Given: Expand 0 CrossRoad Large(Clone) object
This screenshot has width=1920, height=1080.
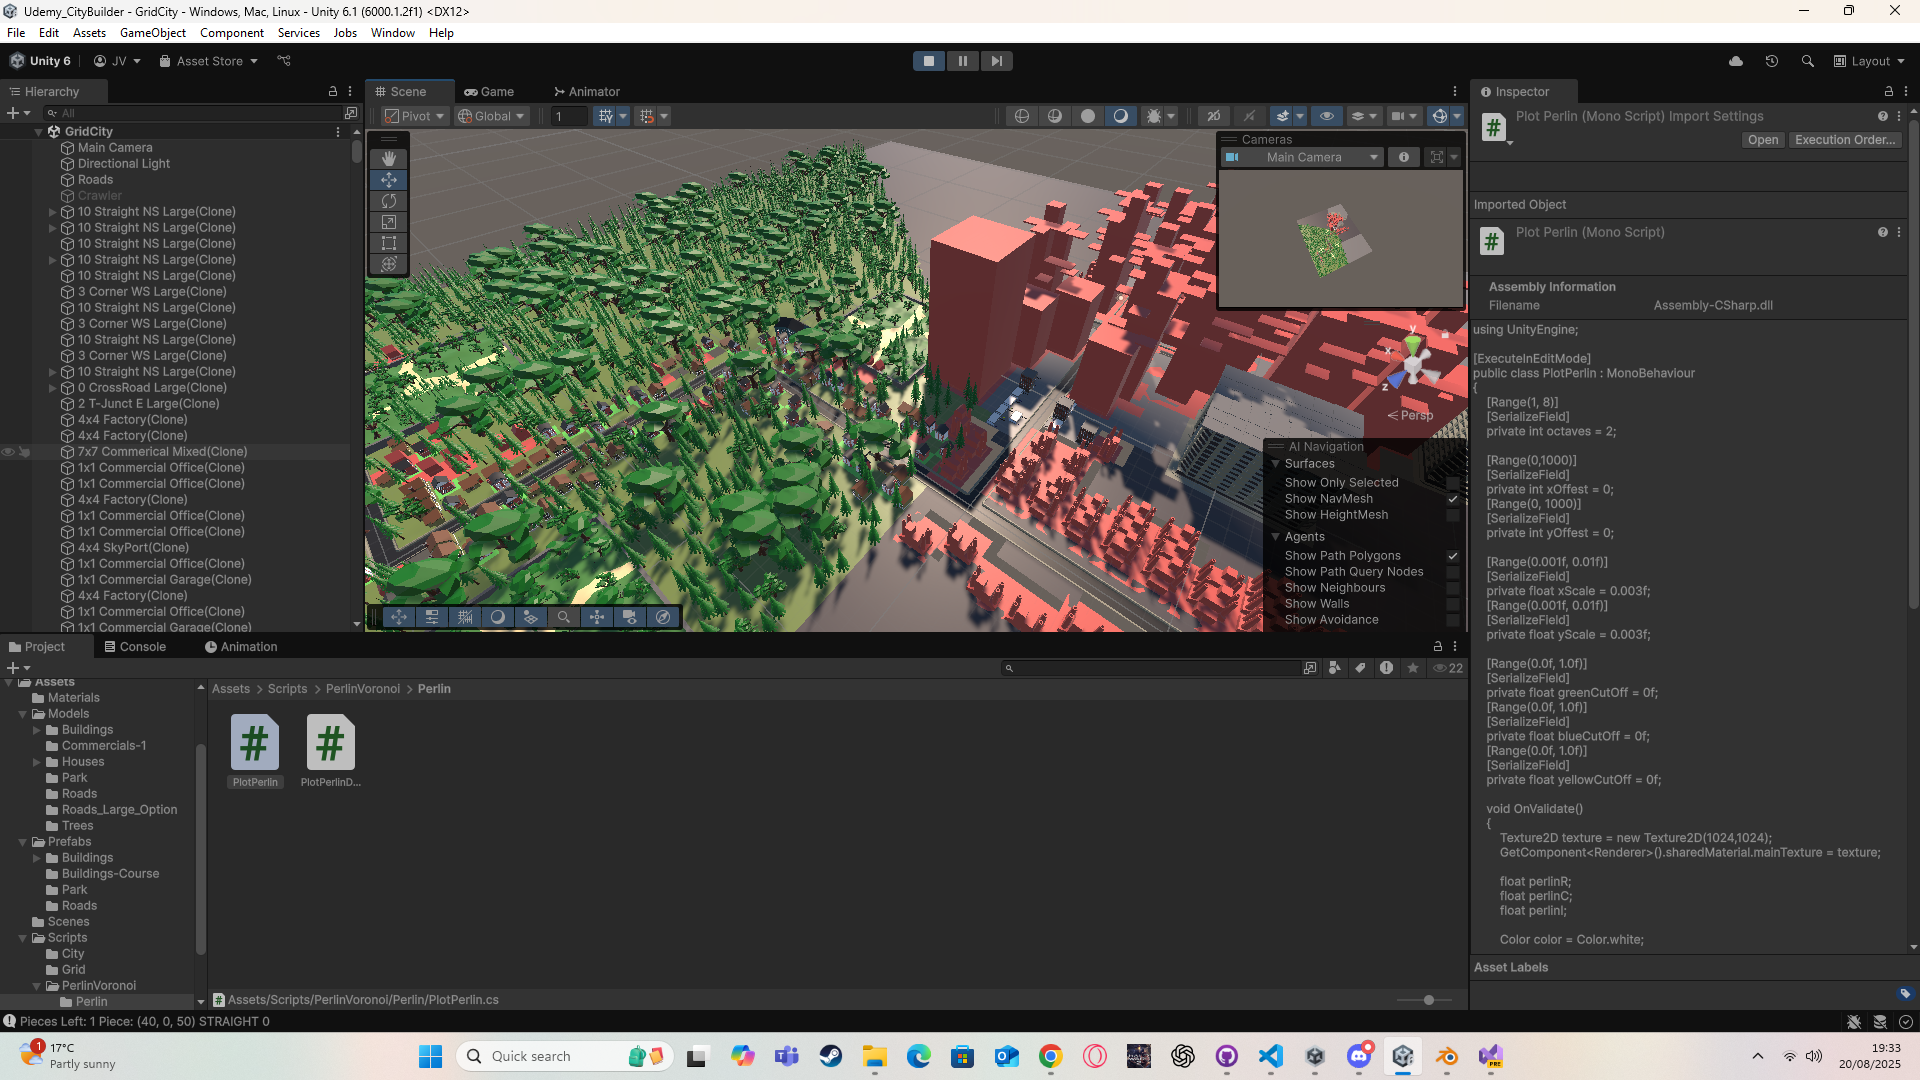Looking at the screenshot, I should tap(52, 388).
